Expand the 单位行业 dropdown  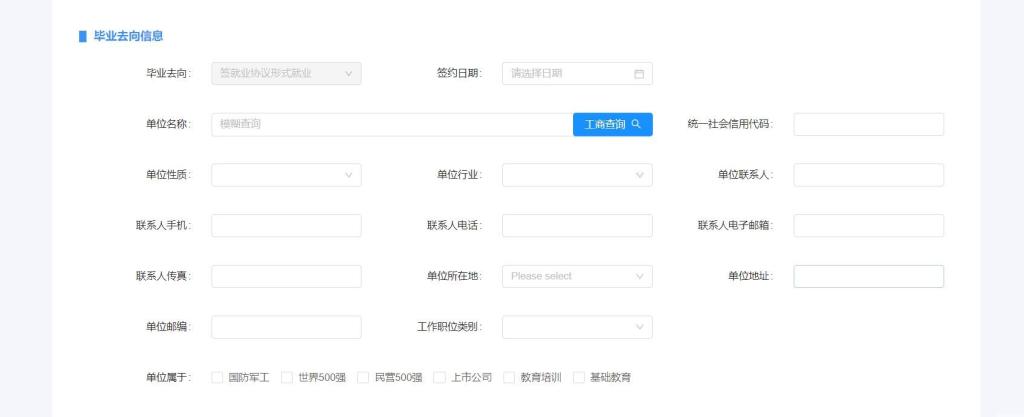577,175
